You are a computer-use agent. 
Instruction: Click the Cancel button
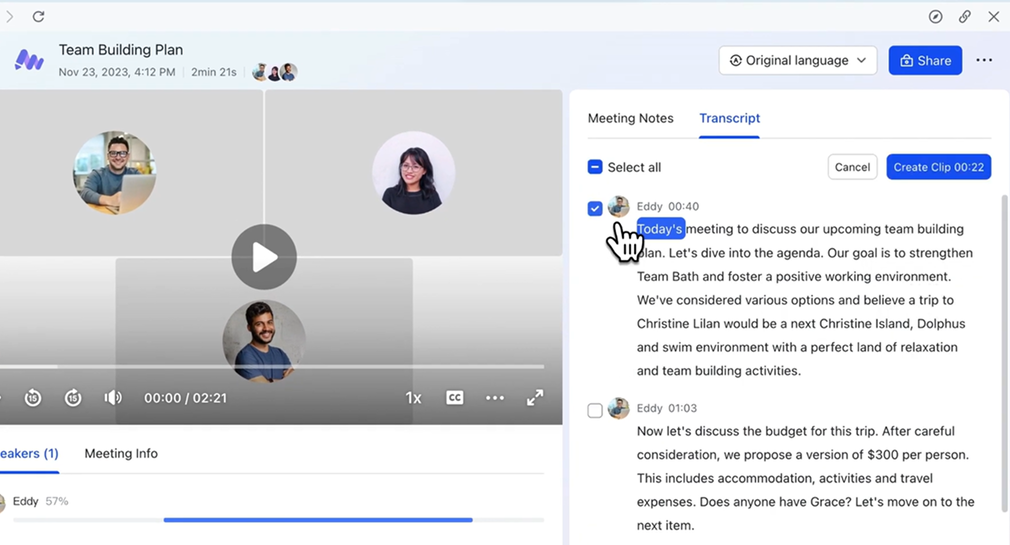point(852,167)
